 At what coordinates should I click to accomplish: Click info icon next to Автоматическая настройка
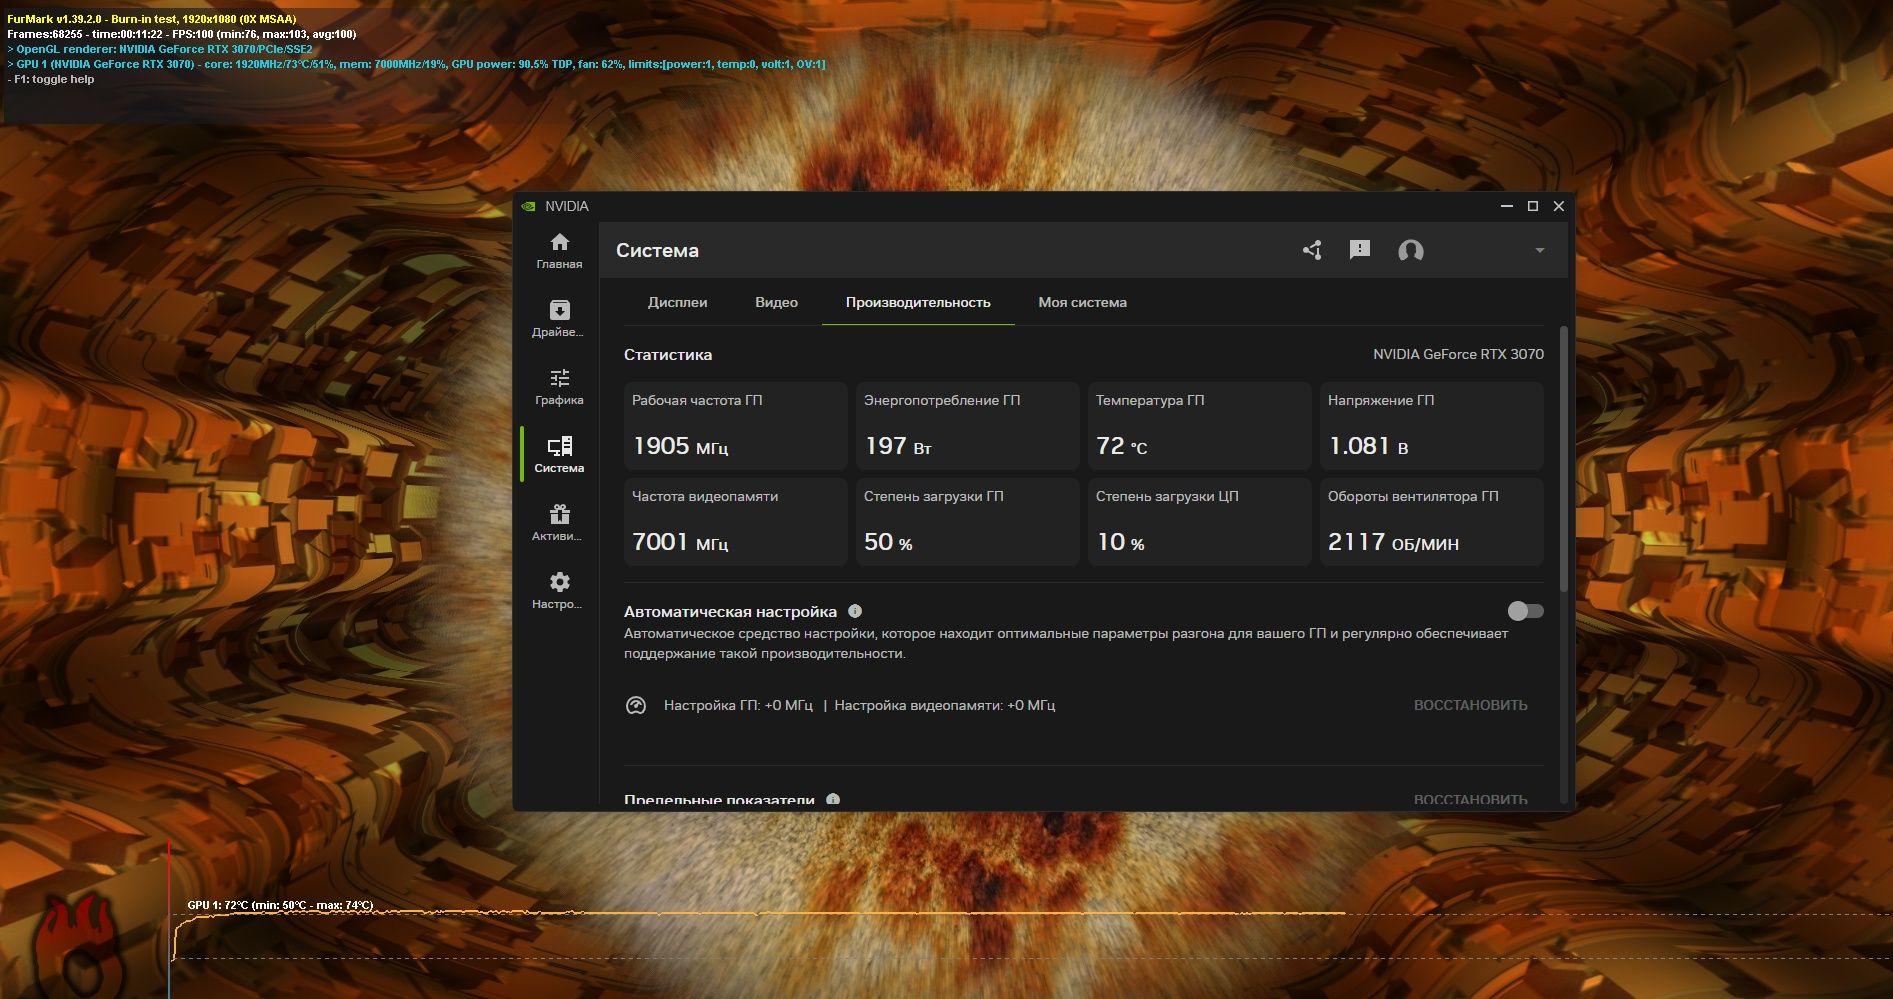tap(855, 611)
